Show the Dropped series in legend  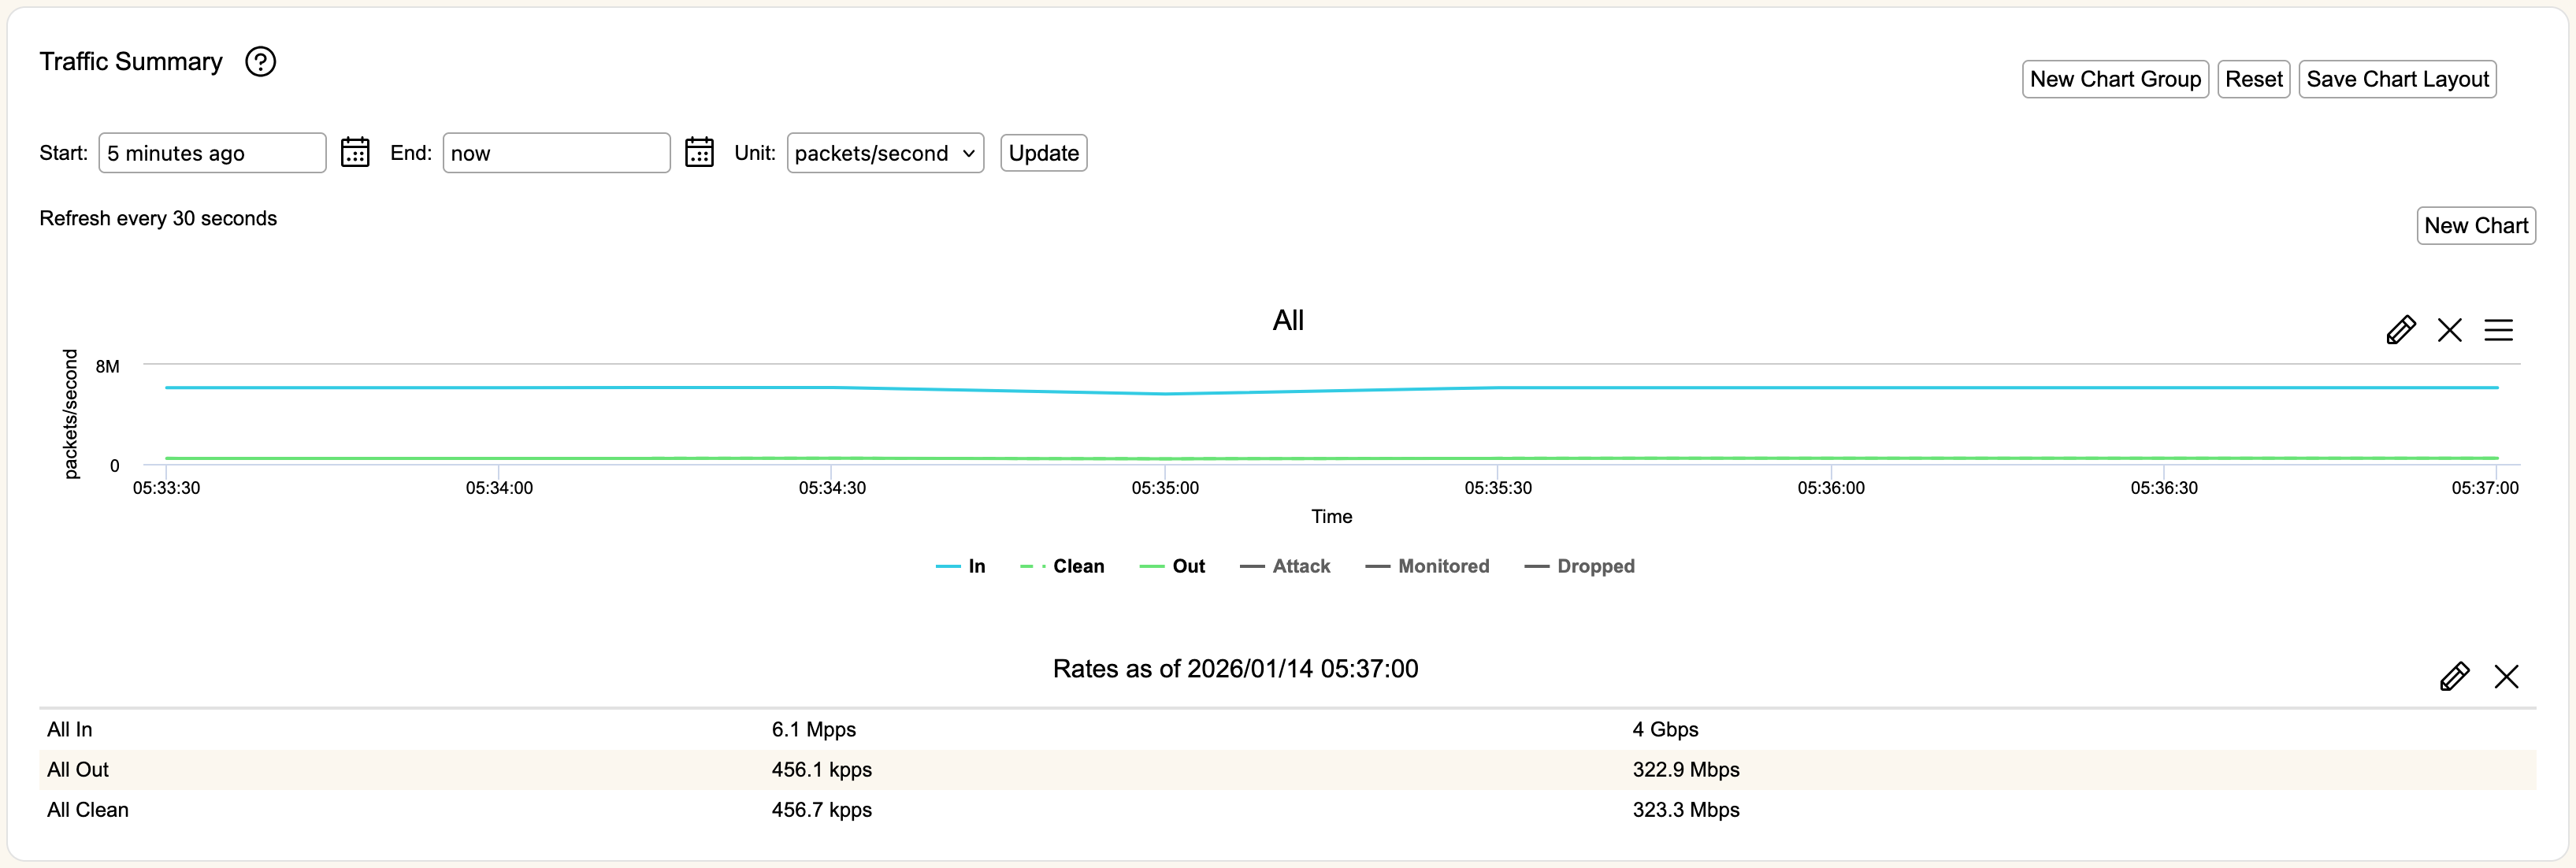point(1580,566)
